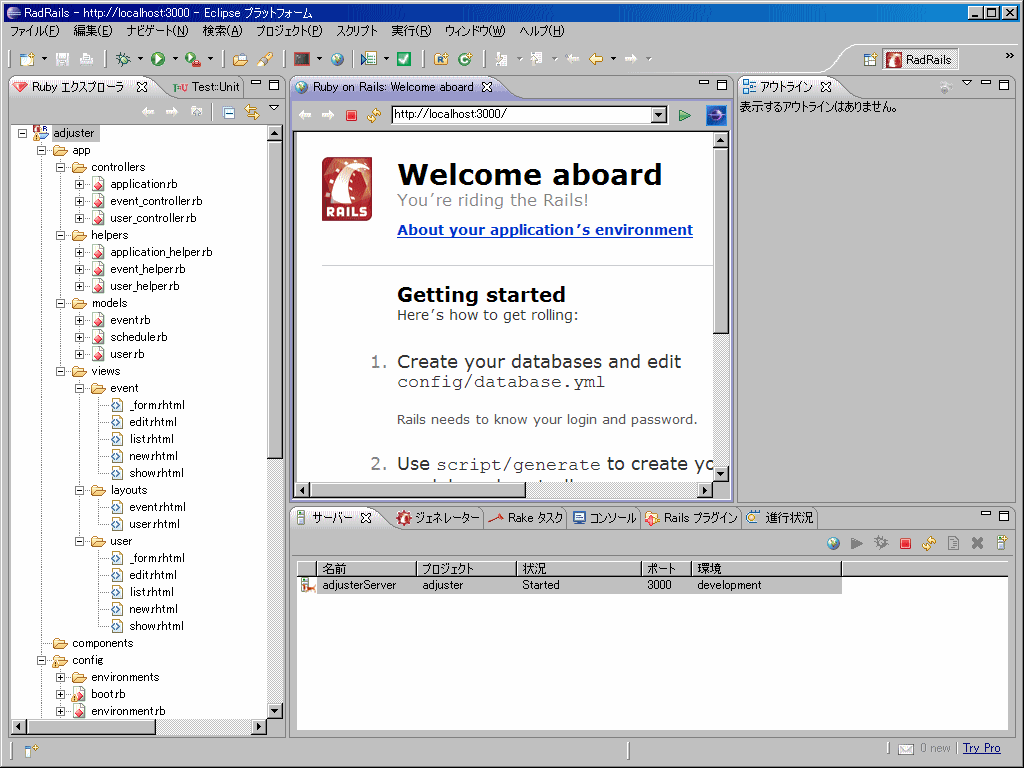
Task: Click About your application's environment link
Action: click(545, 230)
